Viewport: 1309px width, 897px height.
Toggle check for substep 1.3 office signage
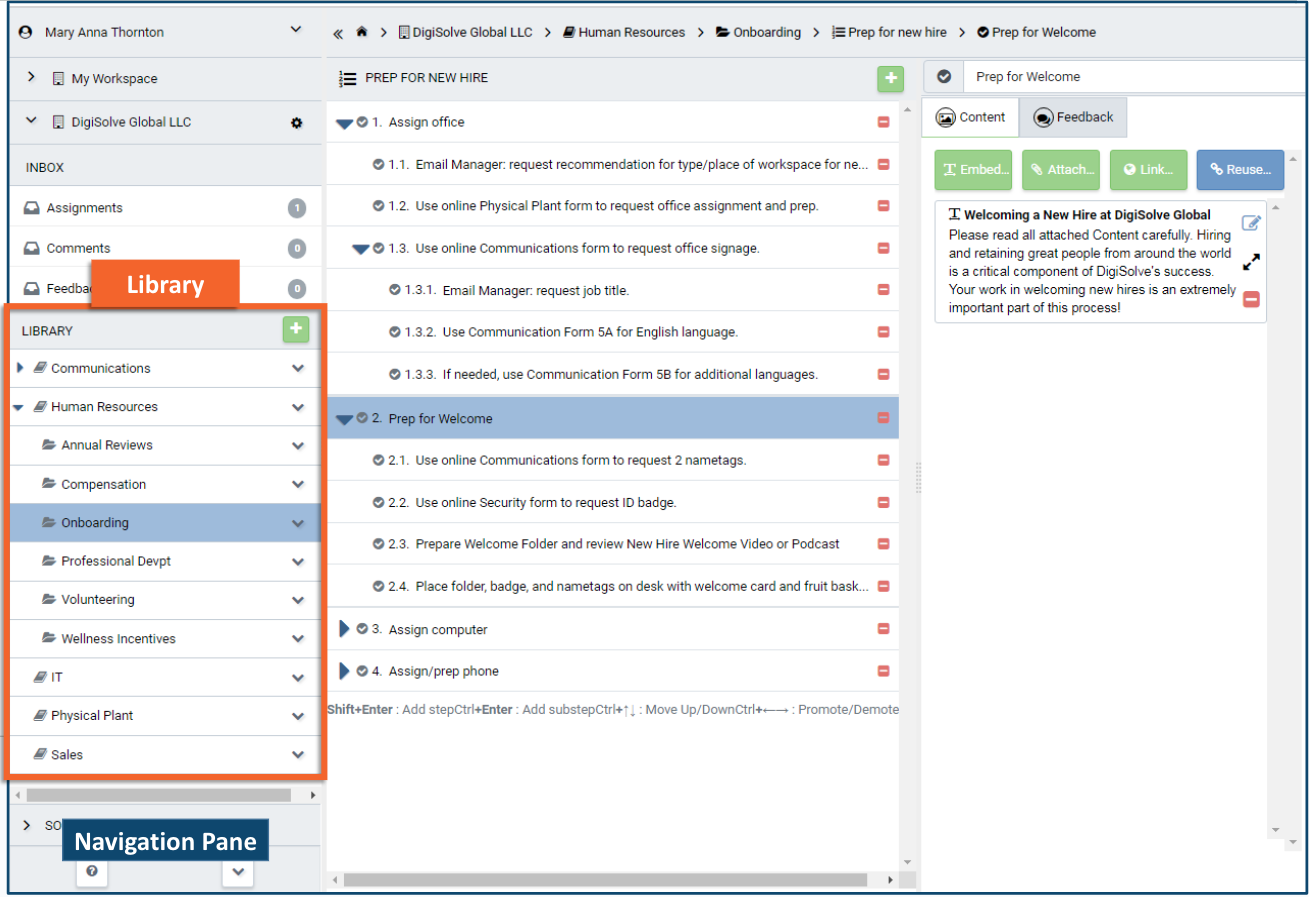[379, 248]
